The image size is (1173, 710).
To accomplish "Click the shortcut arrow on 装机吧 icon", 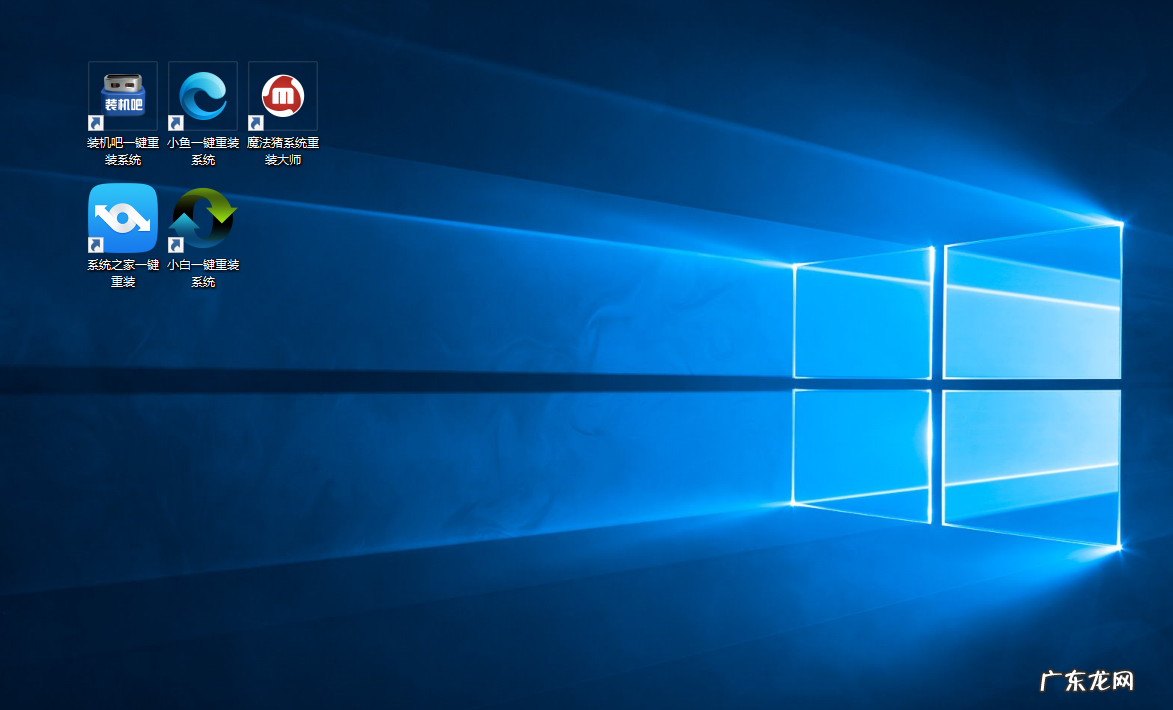I will (95, 122).
